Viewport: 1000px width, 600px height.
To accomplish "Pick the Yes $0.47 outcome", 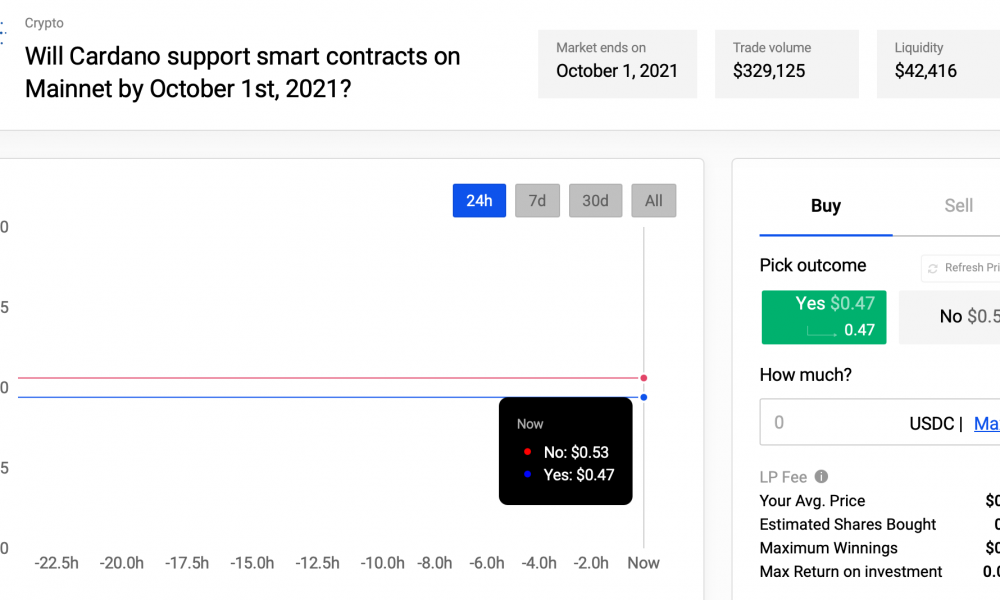I will pos(823,317).
